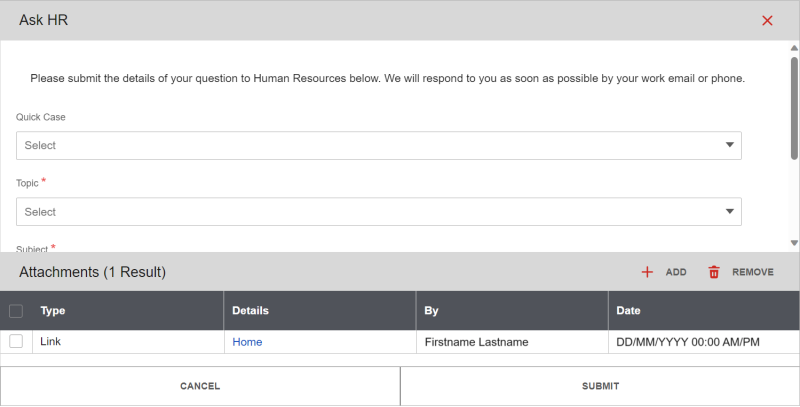The width and height of the screenshot is (800, 407).
Task: Click the REMOVE attachment label
Action: click(753, 272)
